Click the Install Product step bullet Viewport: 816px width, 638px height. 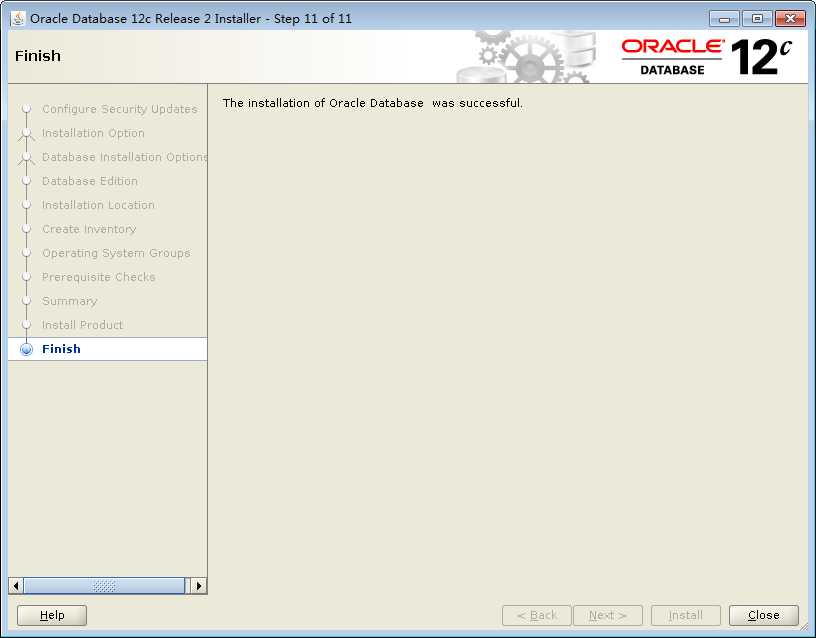pos(27,324)
